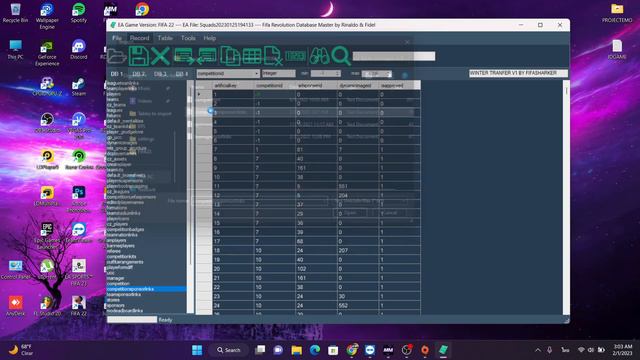Open the FIFA 22 desktop icon
Image resolution: width=640 pixels, height=360 pixels.
click(79, 306)
